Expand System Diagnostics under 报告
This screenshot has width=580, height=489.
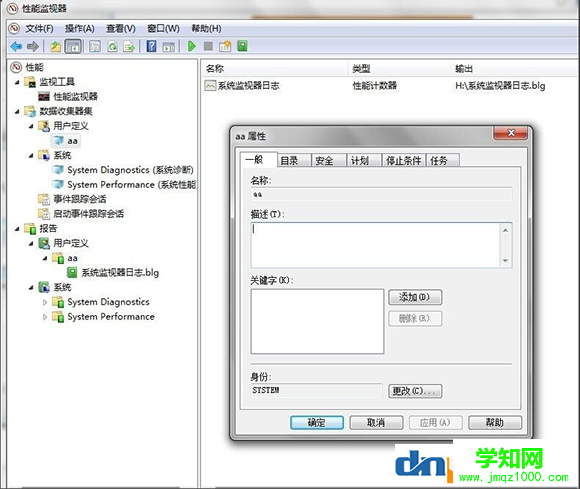click(x=45, y=303)
